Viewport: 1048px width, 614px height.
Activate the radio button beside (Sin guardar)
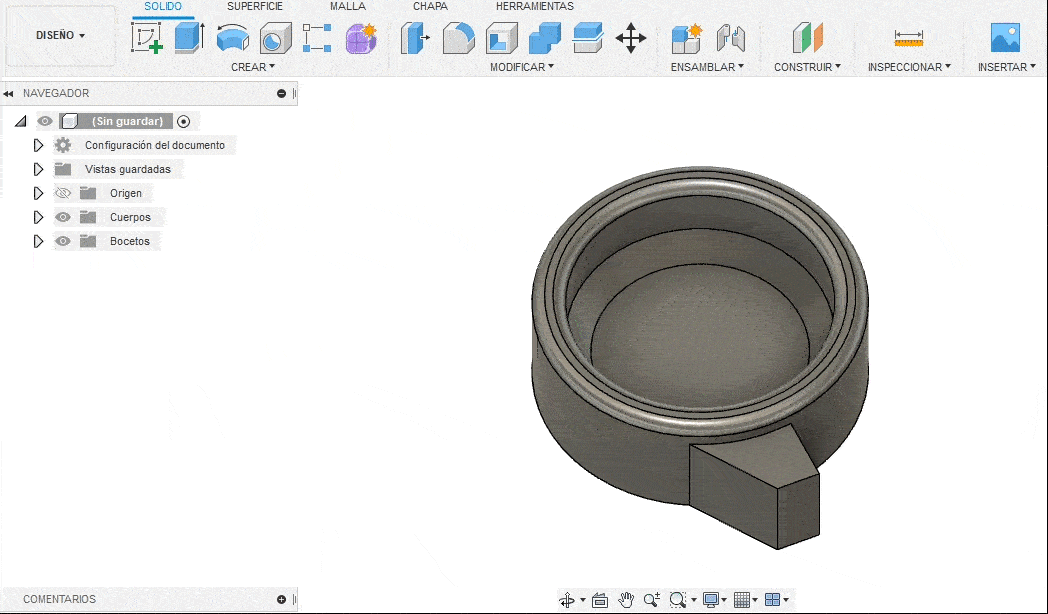pos(183,121)
